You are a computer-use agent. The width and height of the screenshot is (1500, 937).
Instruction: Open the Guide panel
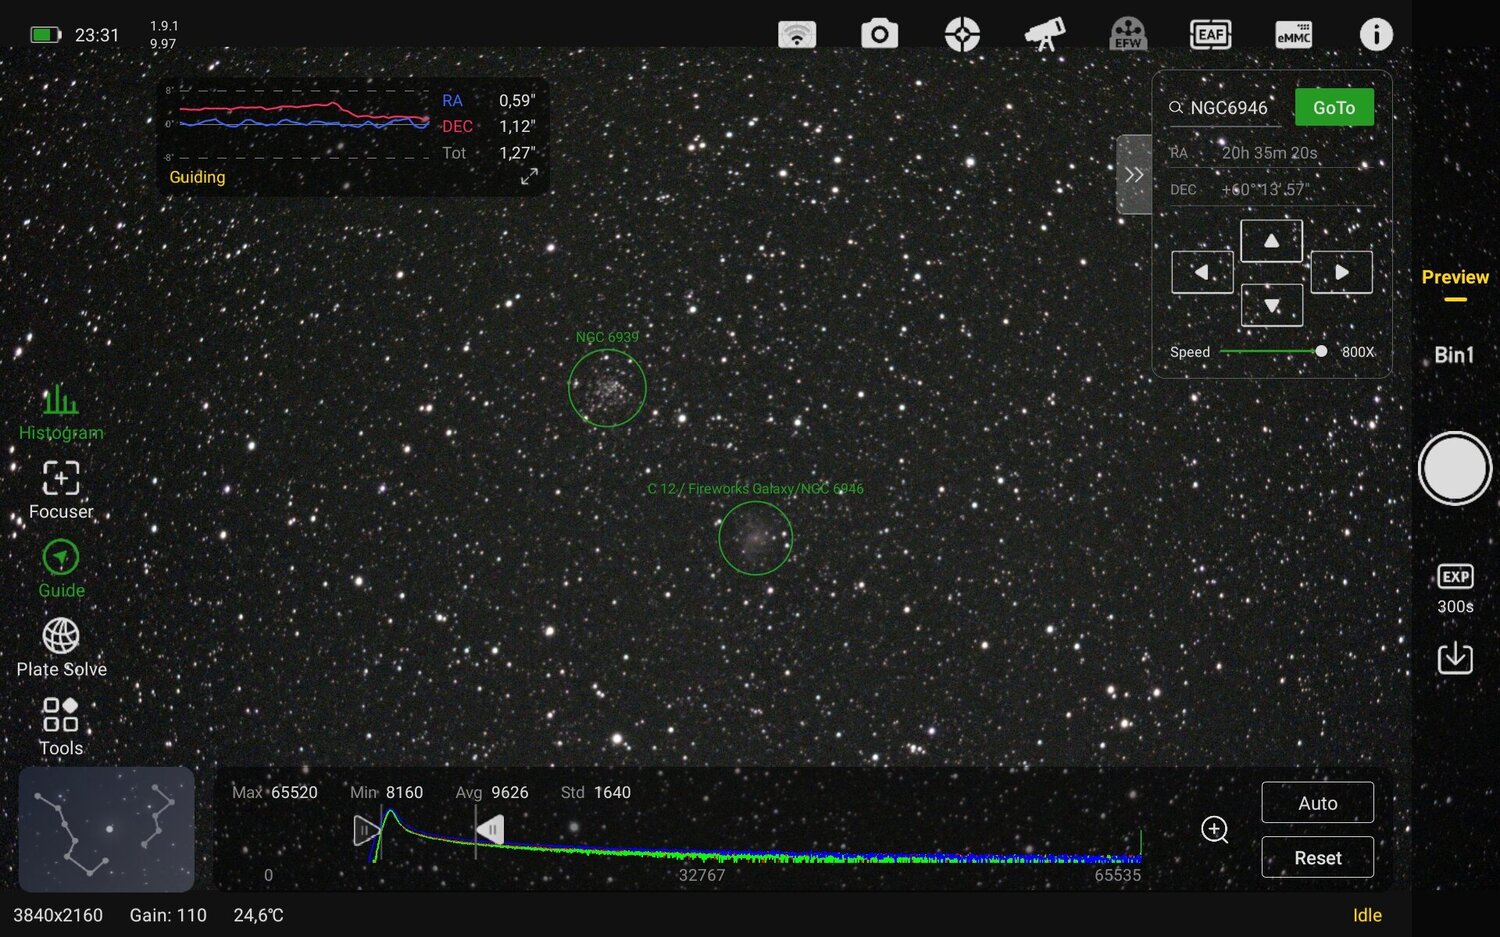coord(60,568)
